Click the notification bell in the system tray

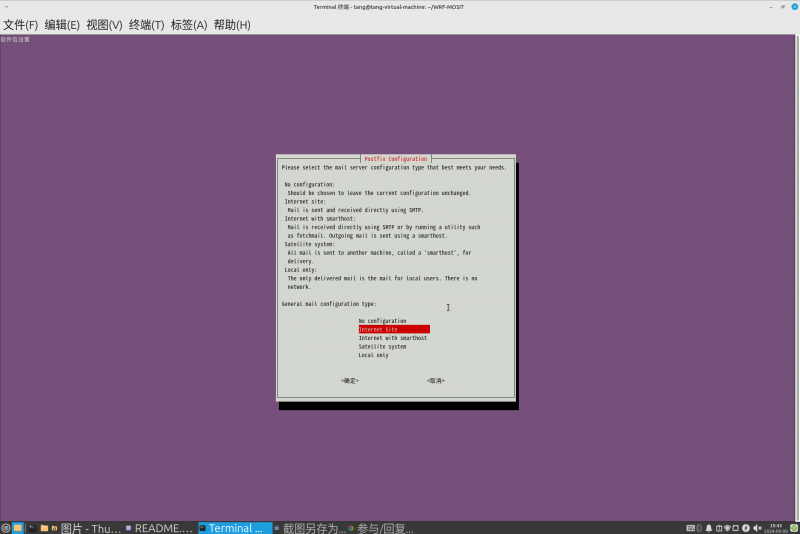click(x=709, y=527)
